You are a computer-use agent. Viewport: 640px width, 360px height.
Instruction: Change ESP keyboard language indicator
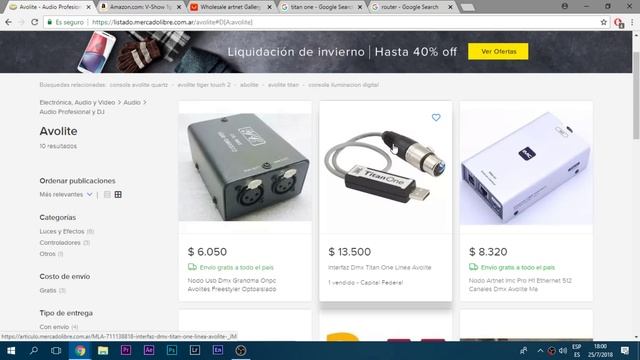(576, 351)
